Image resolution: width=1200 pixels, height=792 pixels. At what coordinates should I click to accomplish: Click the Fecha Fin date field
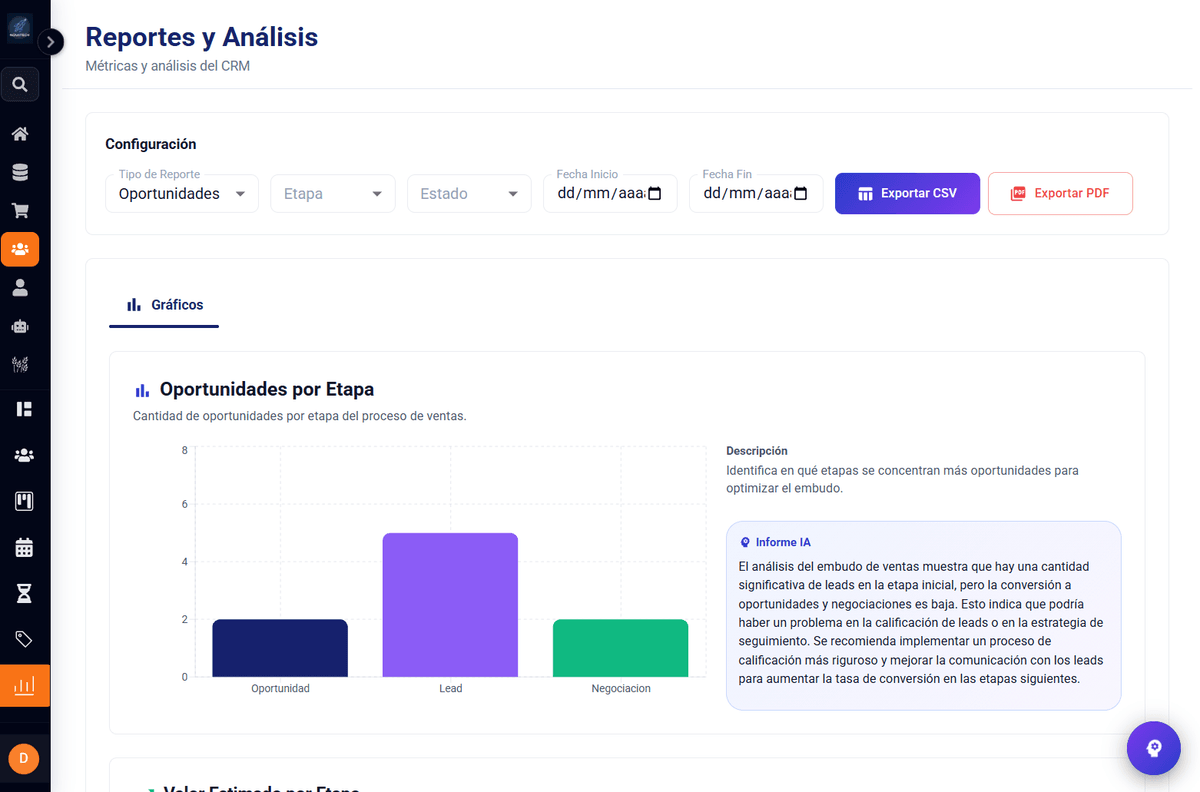pos(756,194)
